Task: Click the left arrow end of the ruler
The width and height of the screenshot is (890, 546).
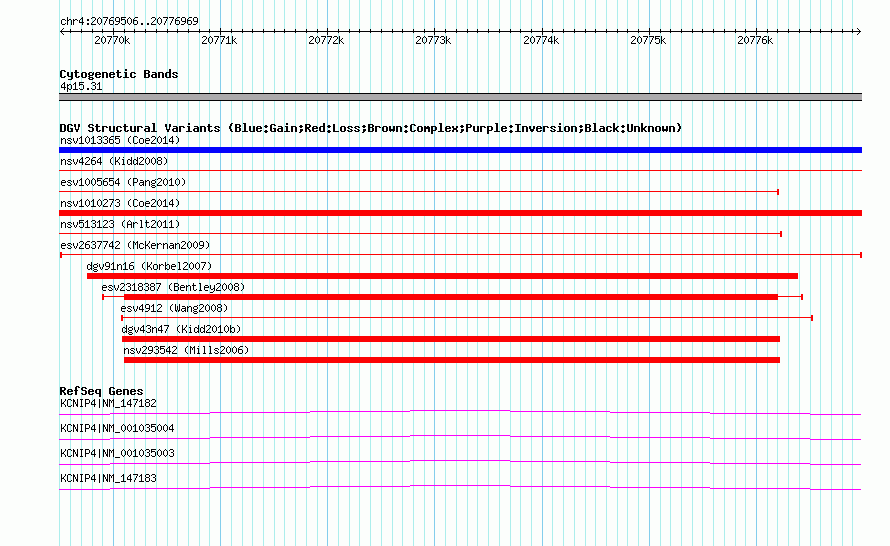Action: [62, 32]
